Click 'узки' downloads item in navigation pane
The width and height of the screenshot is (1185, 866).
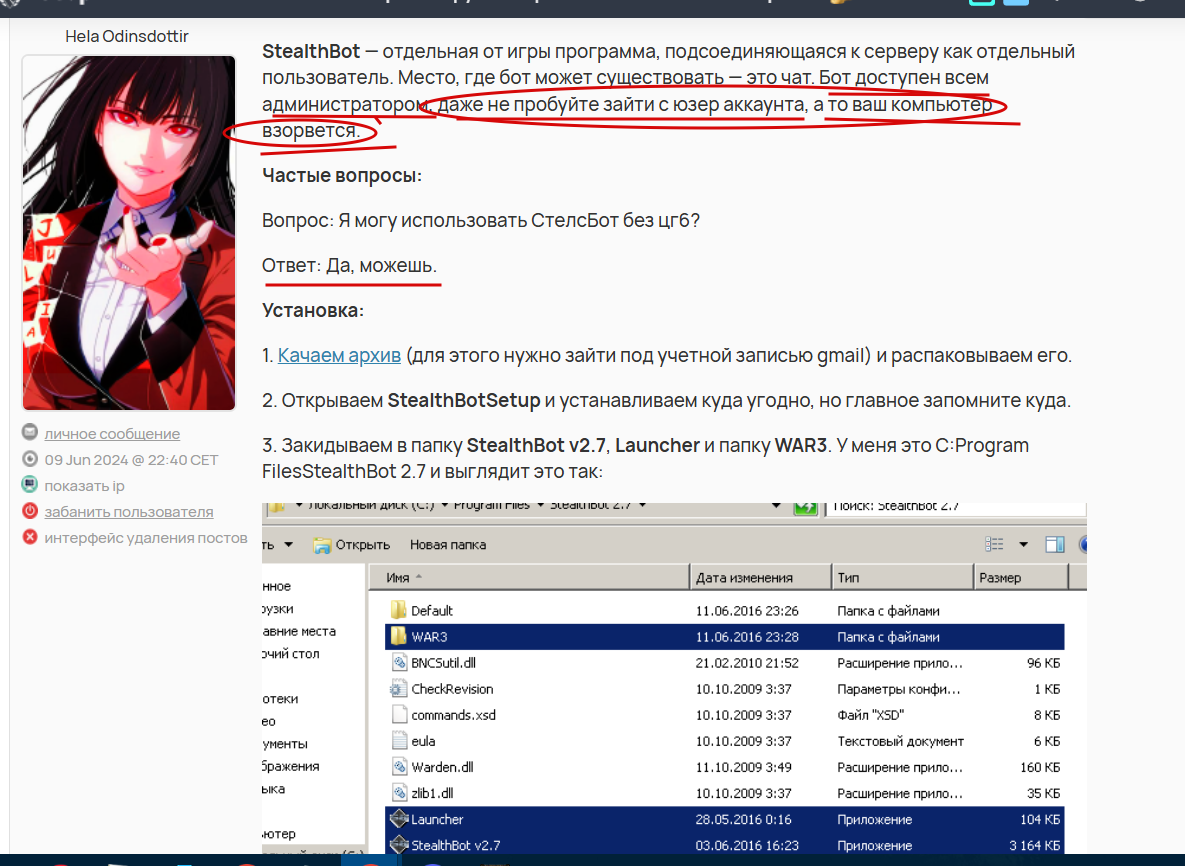pyautogui.click(x=278, y=608)
